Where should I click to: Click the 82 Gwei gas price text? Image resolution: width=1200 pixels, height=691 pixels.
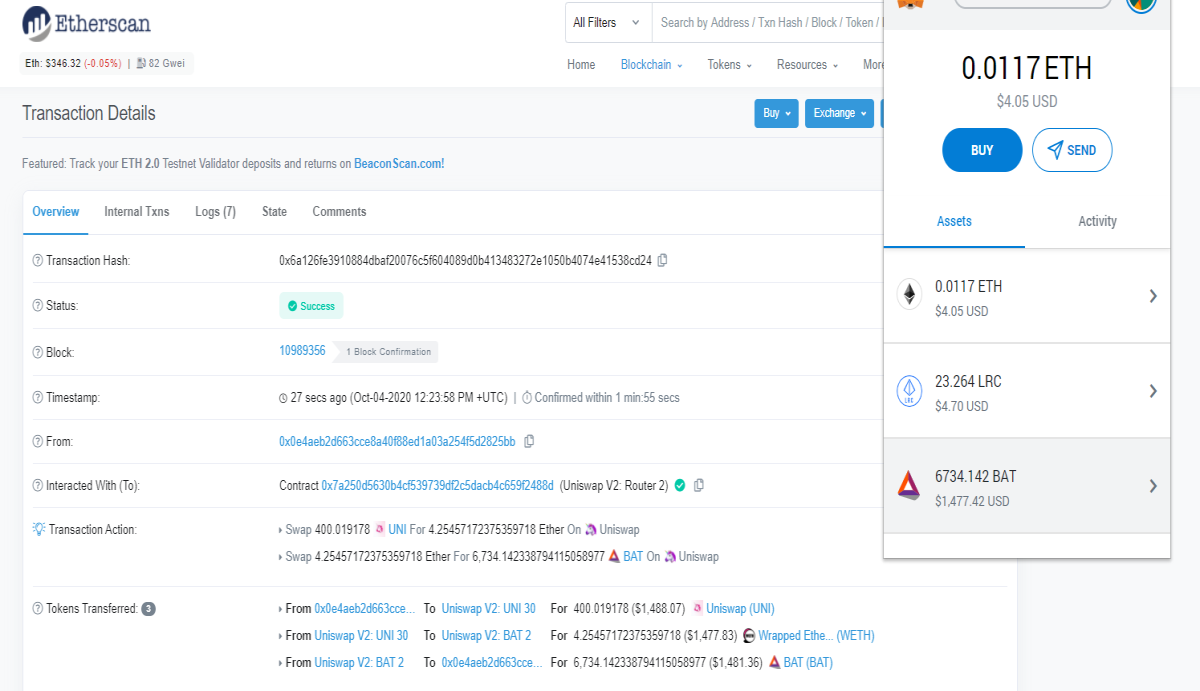[169, 64]
